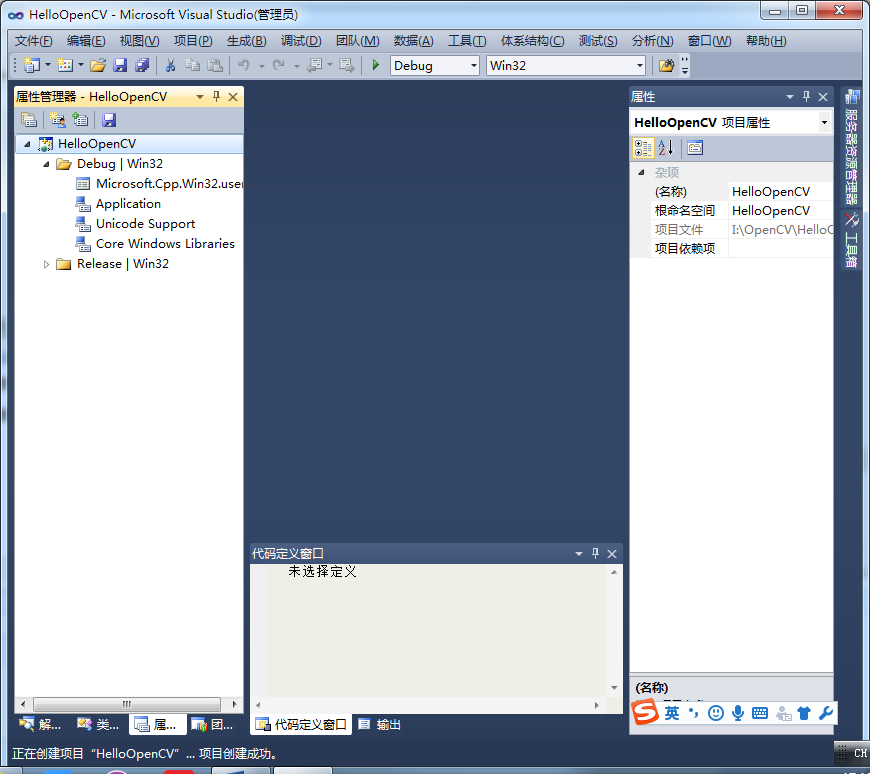Click the Property Manager's first toolbar icon
Image resolution: width=870 pixels, height=774 pixels.
coord(29,120)
